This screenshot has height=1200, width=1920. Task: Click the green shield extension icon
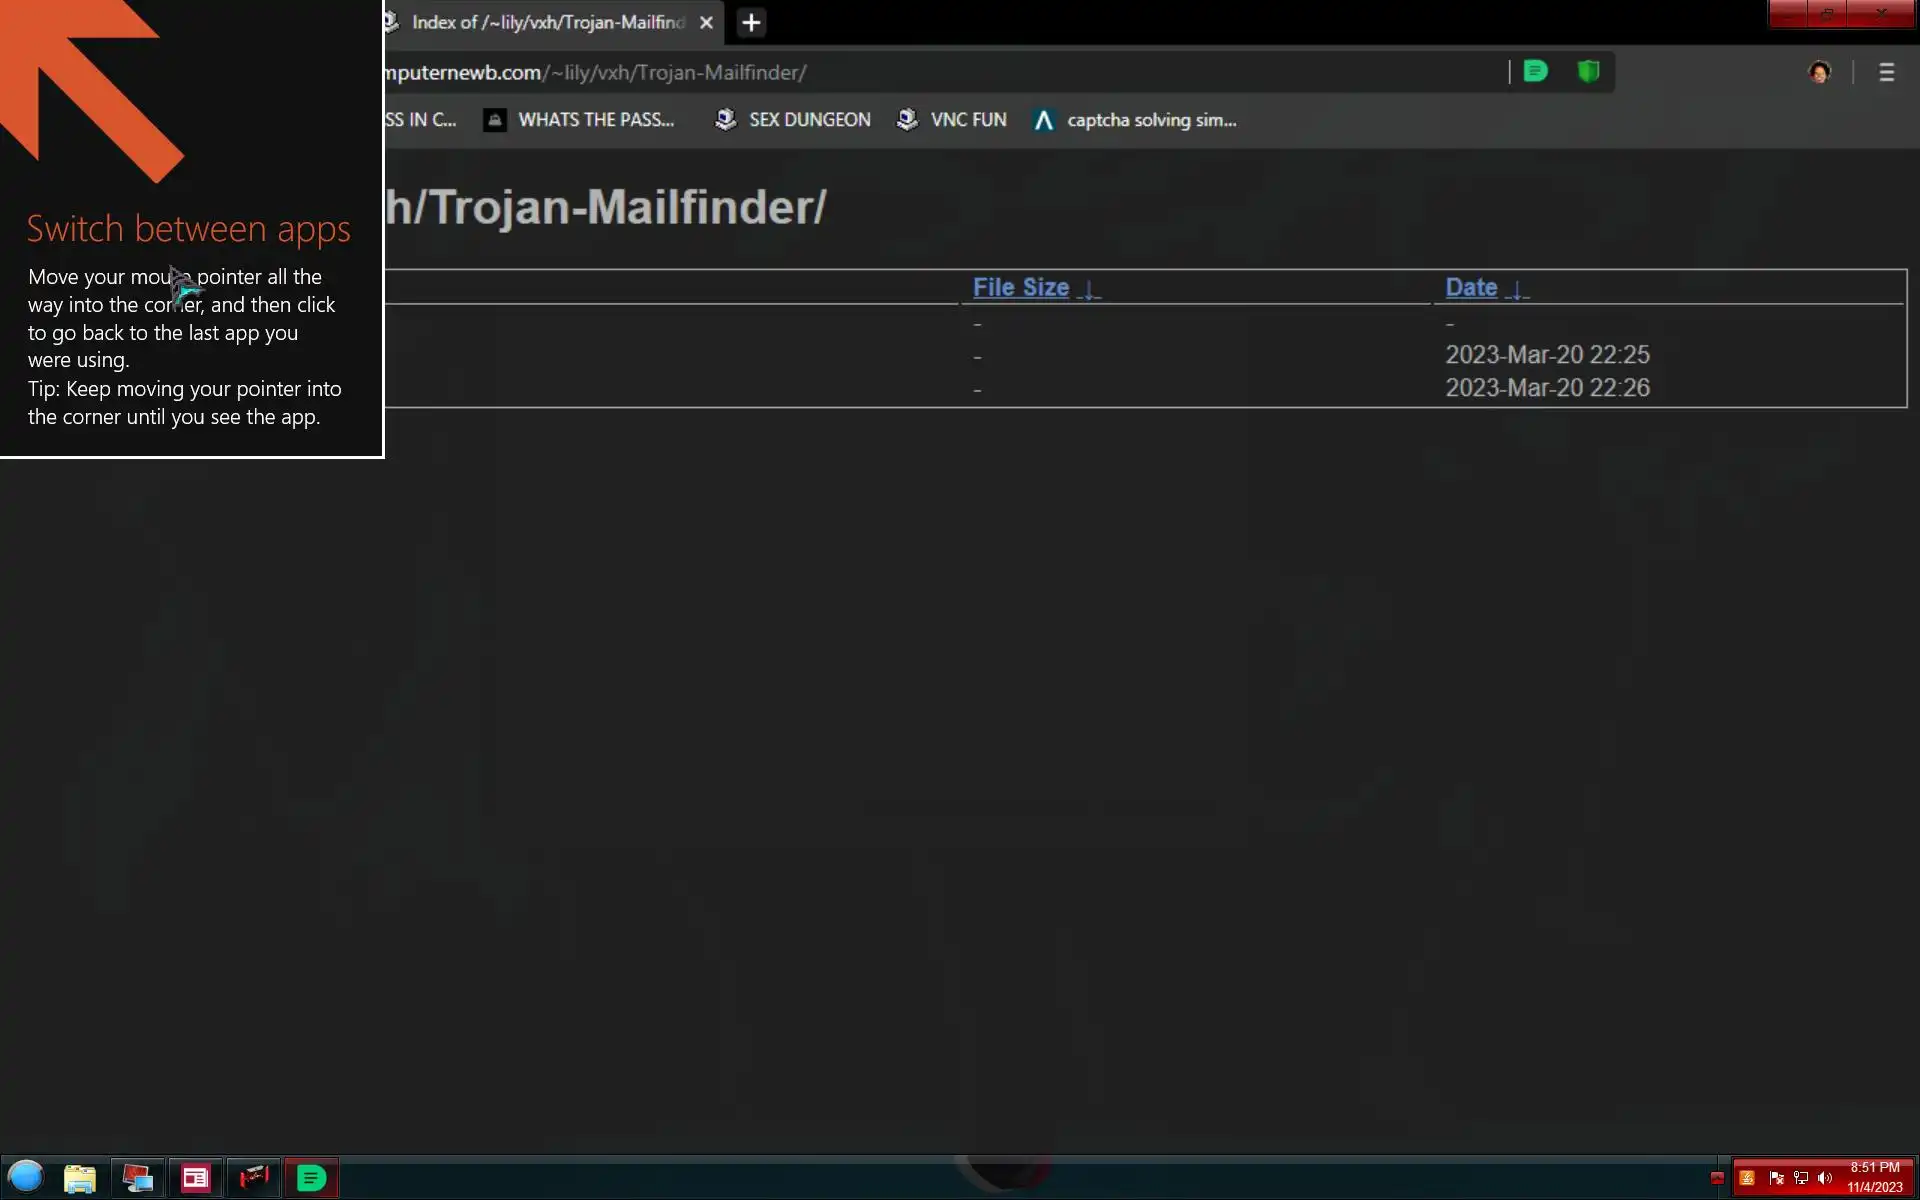click(1588, 71)
